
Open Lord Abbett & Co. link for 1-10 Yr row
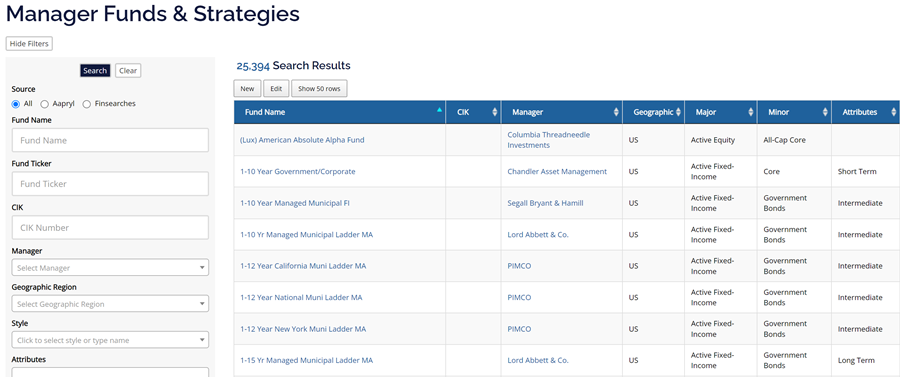[538, 235]
